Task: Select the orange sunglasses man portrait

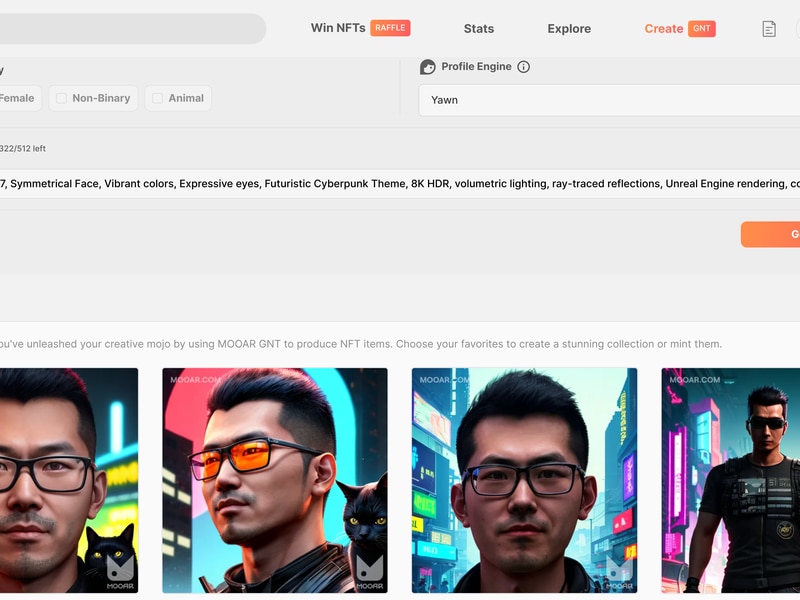Action: click(x=274, y=480)
